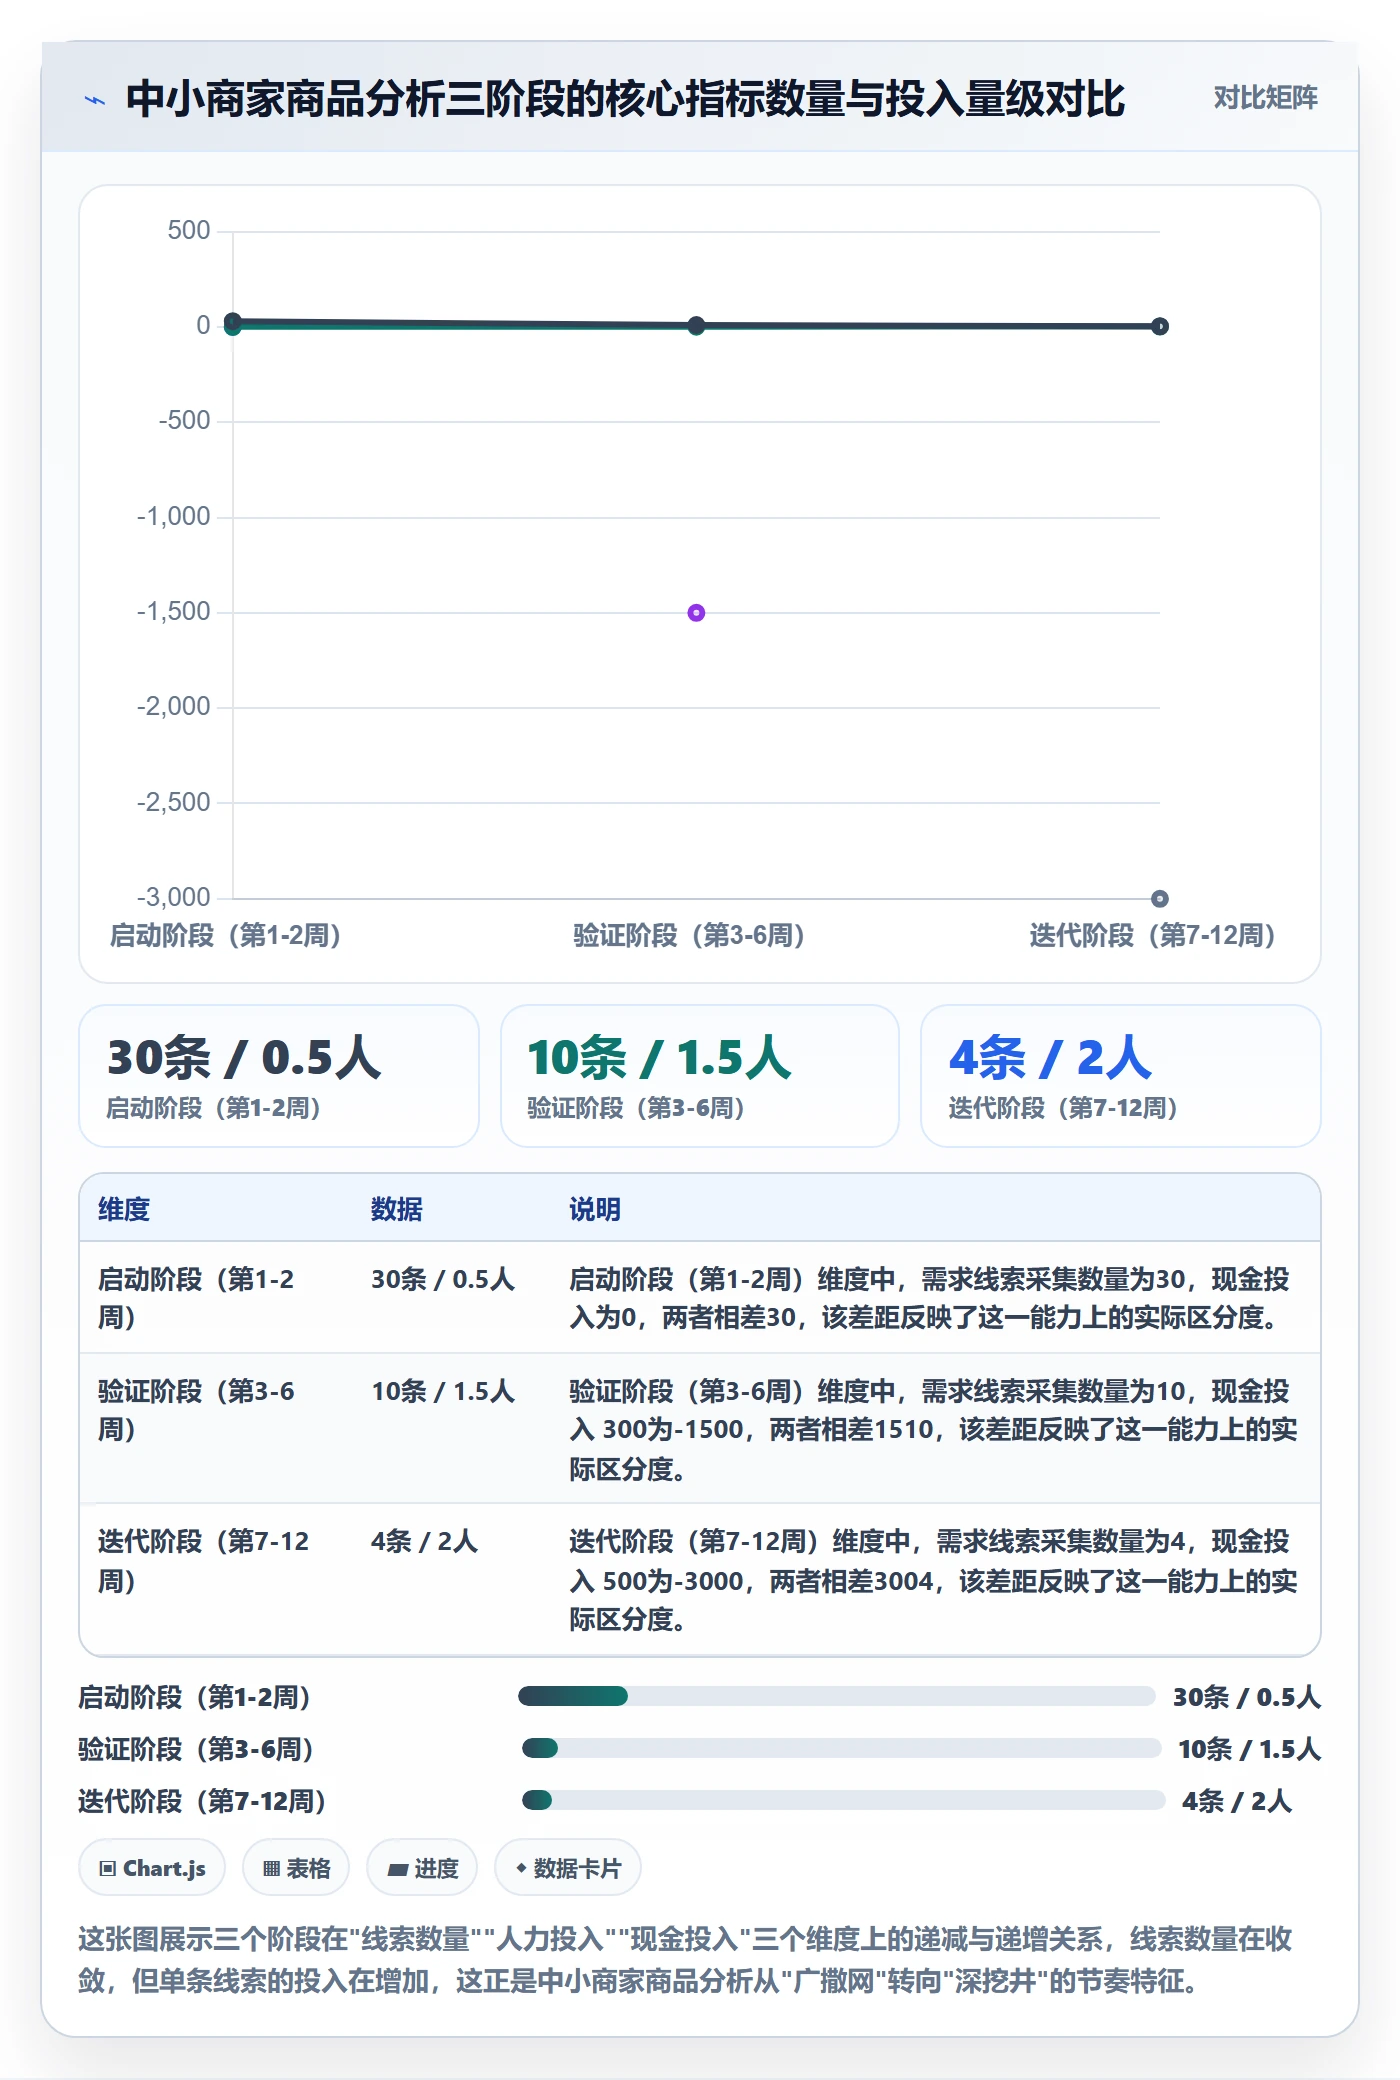Click the x-axis label 验证阶段(第3-6周)
Screen dimensions: 1400x2080
[689, 935]
